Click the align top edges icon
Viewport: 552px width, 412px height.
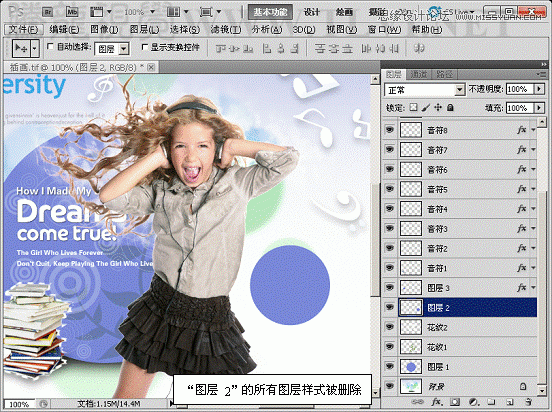pos(221,48)
